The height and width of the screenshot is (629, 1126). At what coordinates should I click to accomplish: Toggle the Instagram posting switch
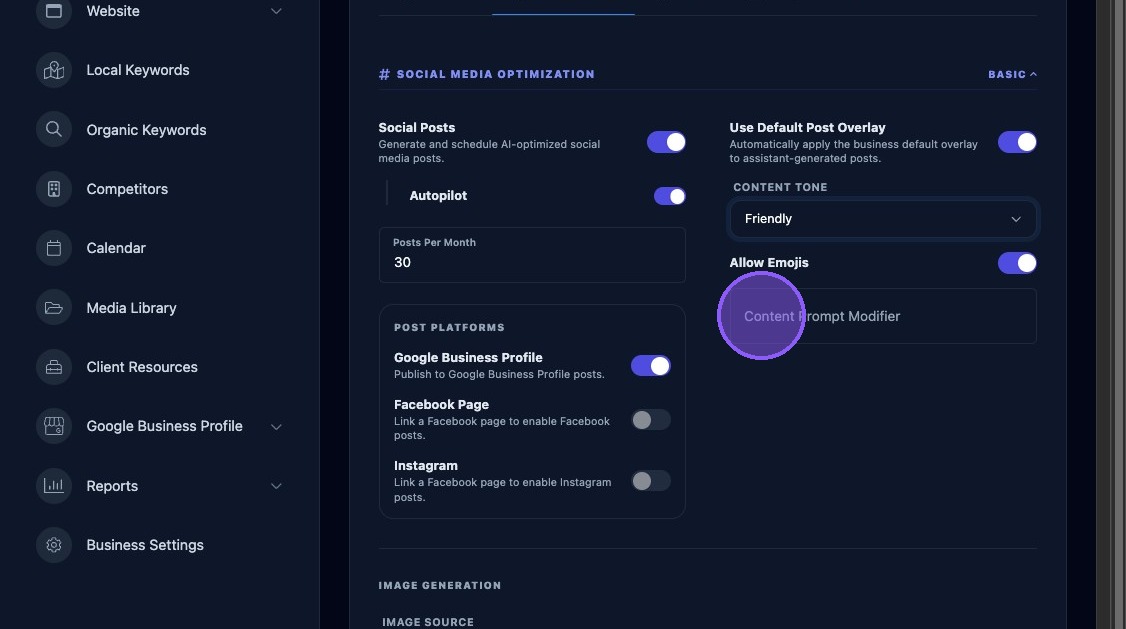651,480
